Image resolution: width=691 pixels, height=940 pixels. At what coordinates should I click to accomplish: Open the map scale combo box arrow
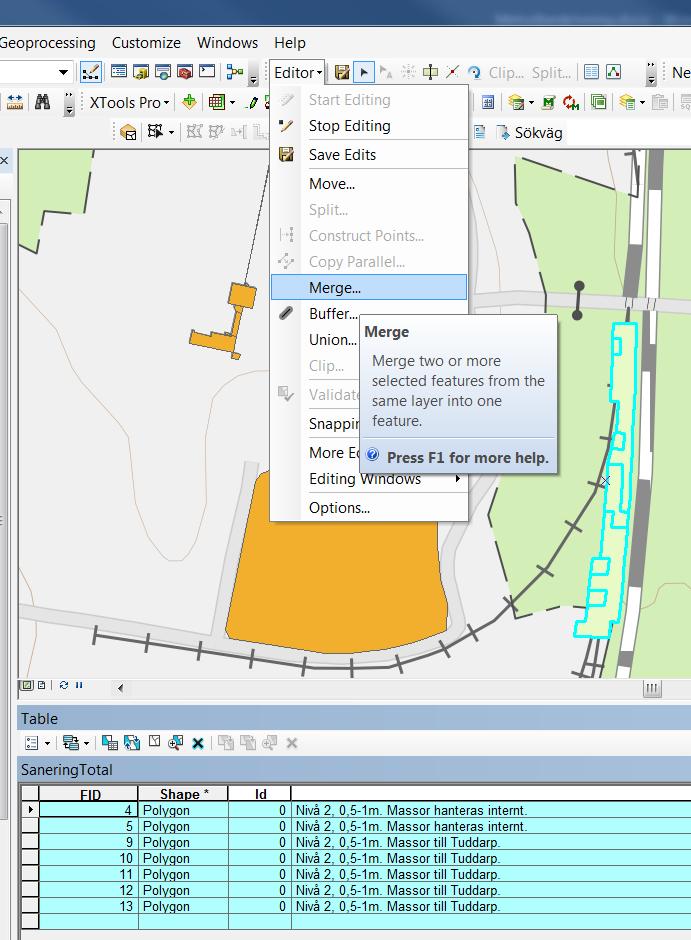[x=63, y=73]
